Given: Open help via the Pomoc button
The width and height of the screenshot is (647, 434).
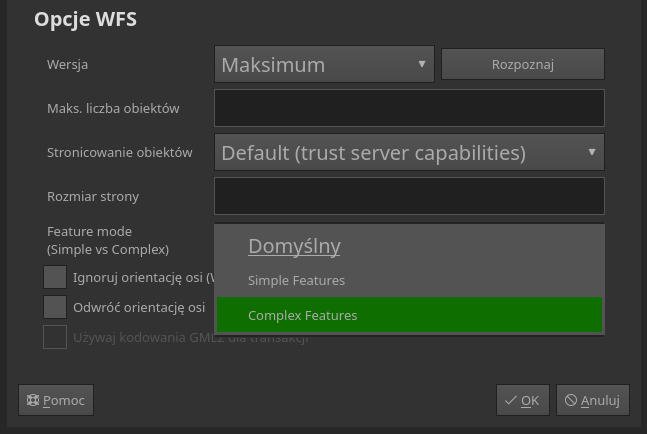Looking at the screenshot, I should point(56,400).
